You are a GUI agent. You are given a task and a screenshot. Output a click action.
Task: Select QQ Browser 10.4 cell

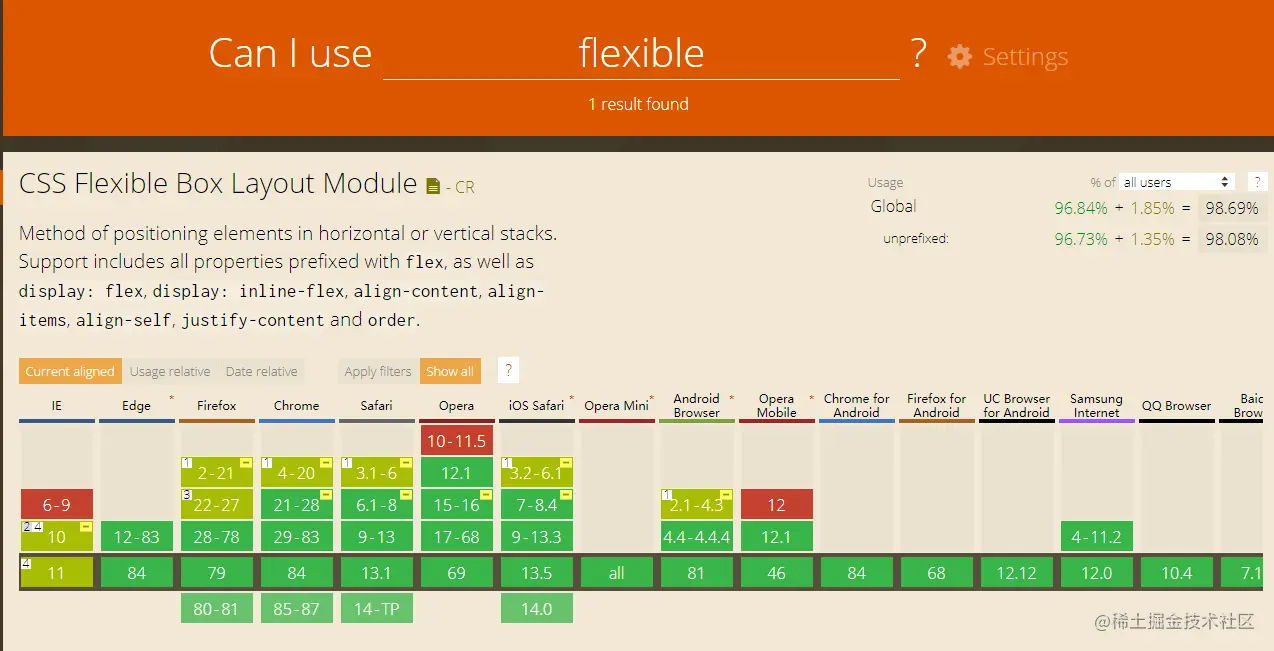click(x=1177, y=573)
